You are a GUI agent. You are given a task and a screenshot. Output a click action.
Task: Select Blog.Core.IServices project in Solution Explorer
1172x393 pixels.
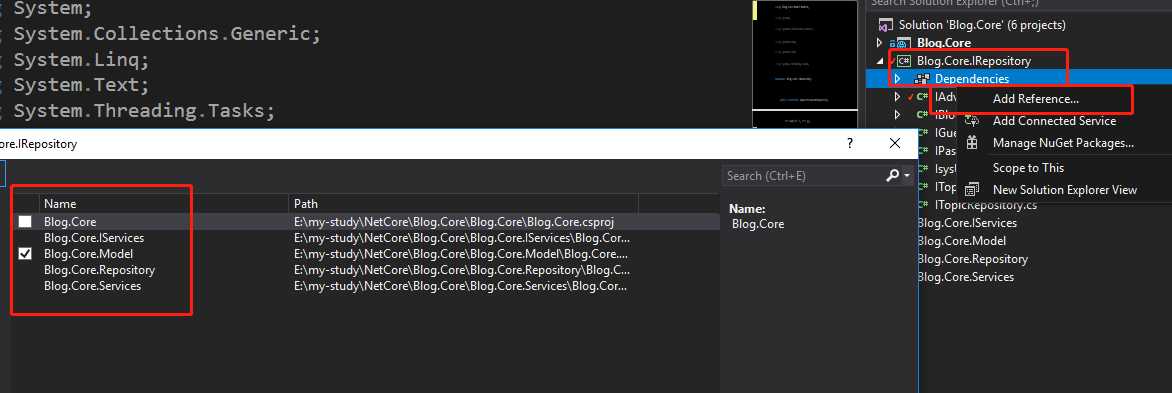(x=967, y=223)
